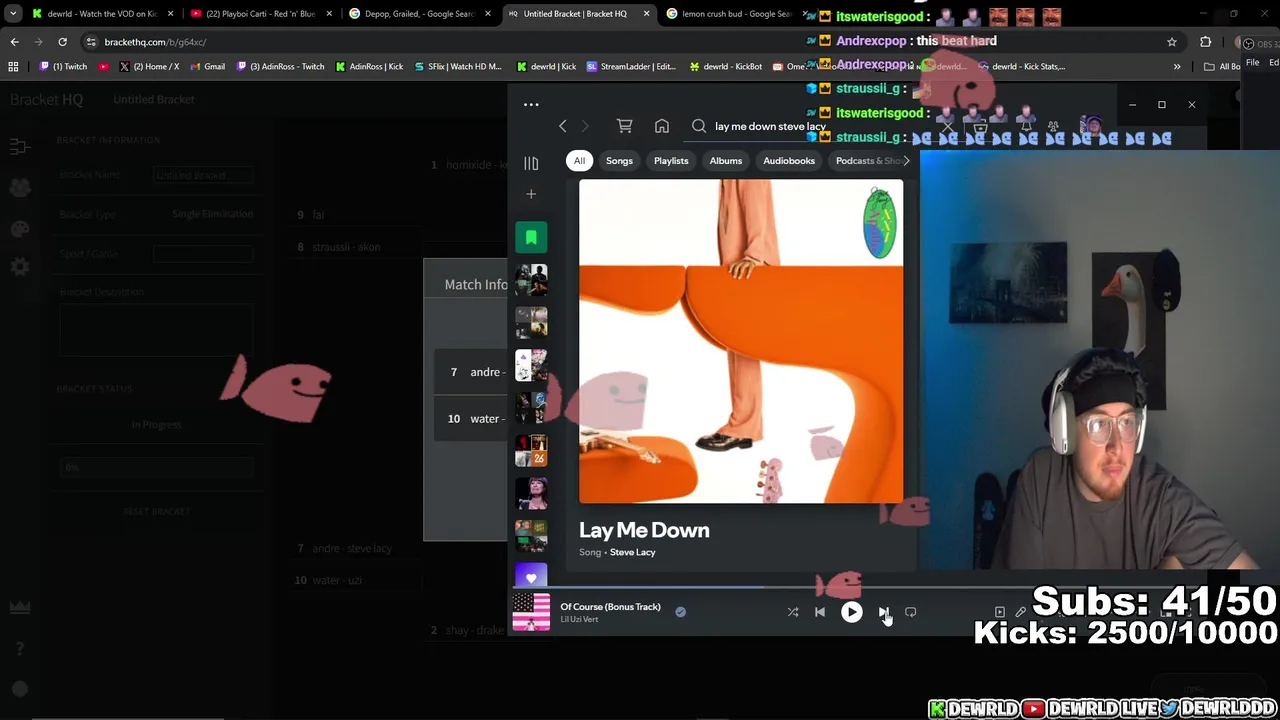This screenshot has height=720, width=1280.
Task: Create new playlist with plus icon
Action: [x=531, y=194]
